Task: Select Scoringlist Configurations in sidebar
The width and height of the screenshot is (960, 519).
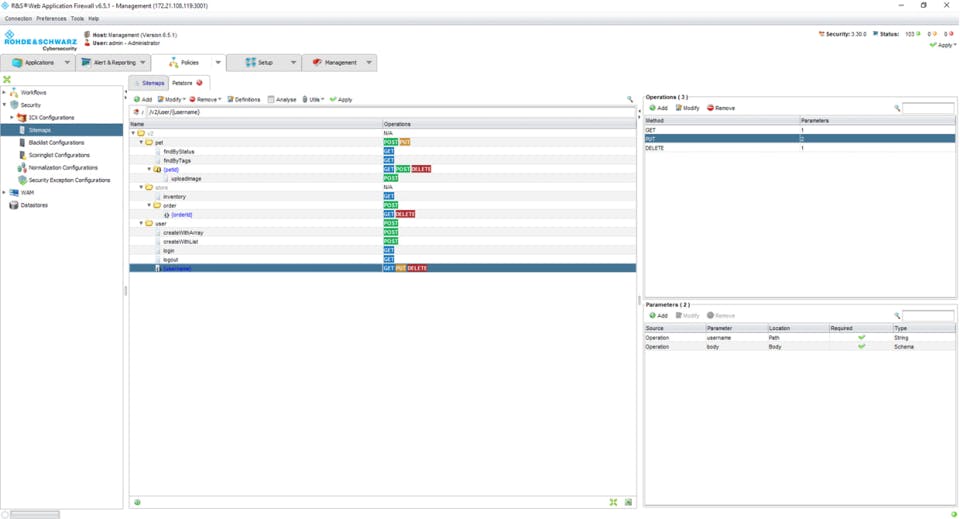Action: [x=59, y=155]
